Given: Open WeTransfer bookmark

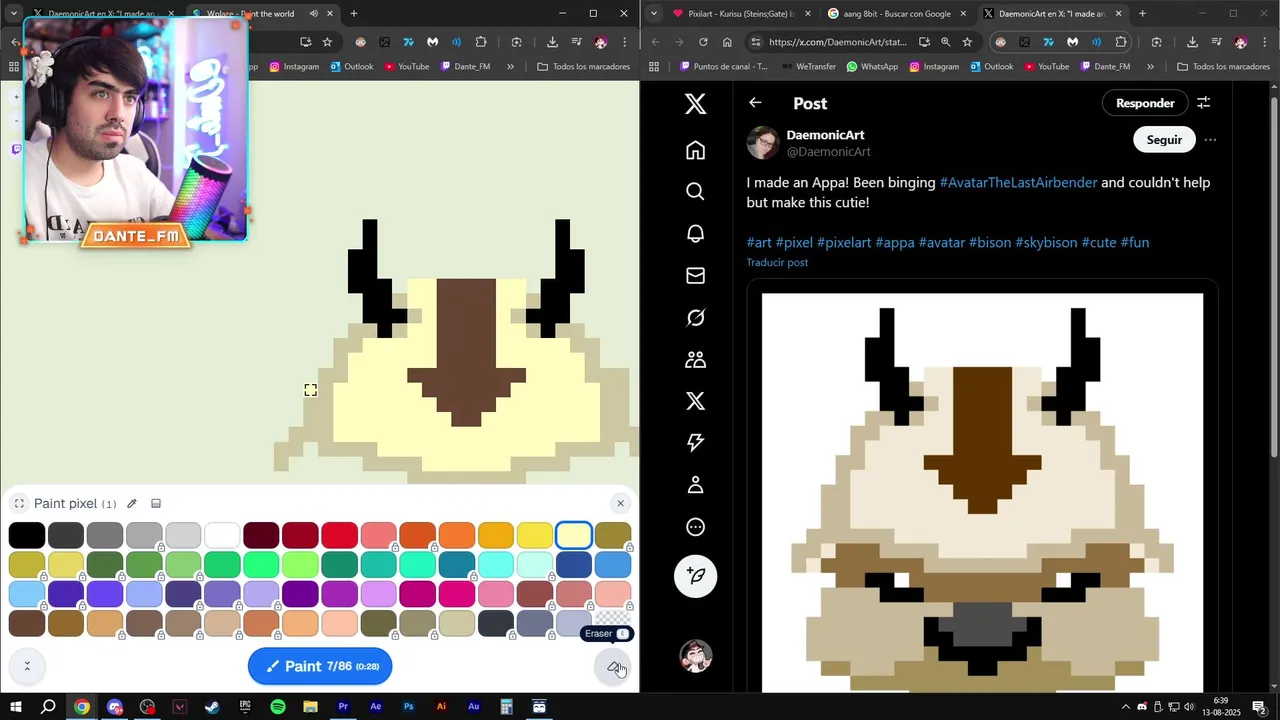Looking at the screenshot, I should point(807,67).
